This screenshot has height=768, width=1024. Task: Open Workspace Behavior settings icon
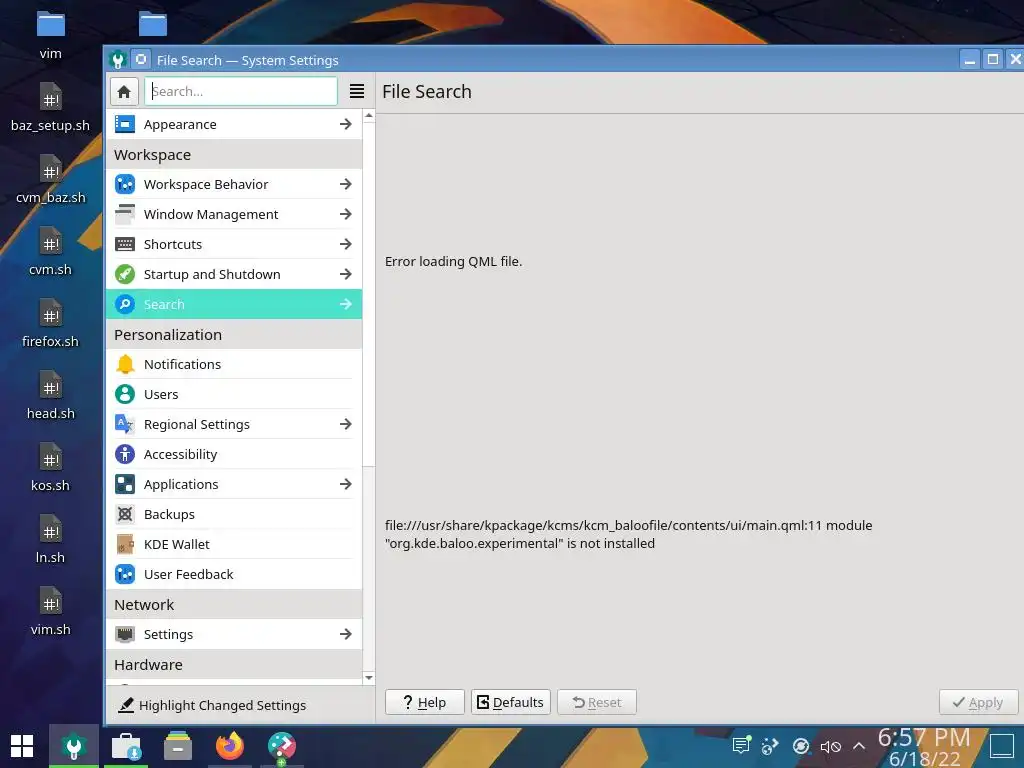[x=125, y=184]
